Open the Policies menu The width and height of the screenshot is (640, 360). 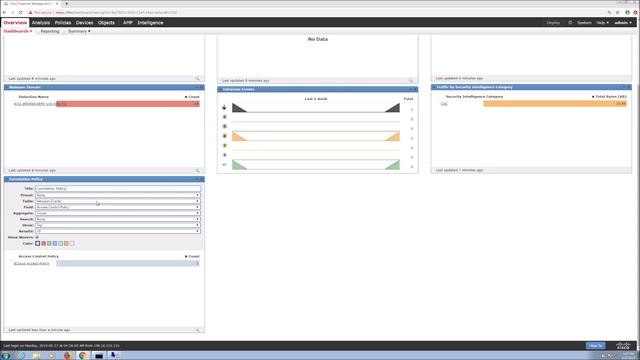[x=63, y=22]
